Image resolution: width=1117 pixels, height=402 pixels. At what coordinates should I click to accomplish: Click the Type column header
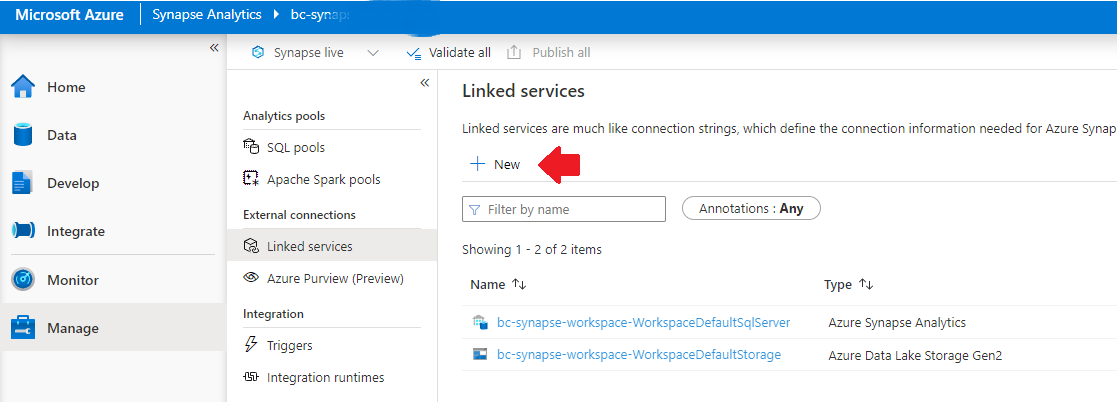click(x=838, y=284)
